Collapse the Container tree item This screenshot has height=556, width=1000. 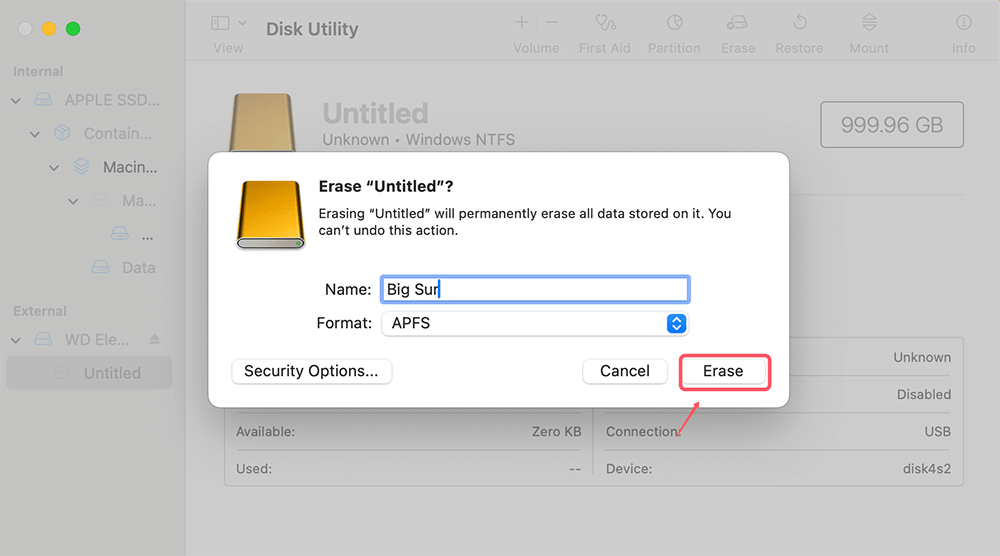36,134
